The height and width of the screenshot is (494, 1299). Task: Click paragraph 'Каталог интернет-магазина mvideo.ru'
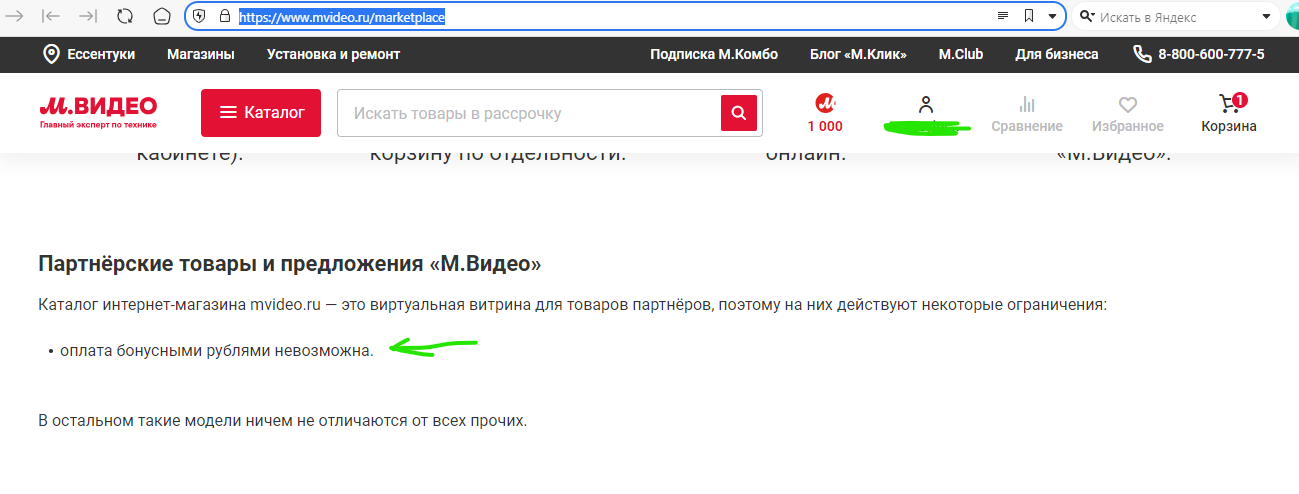pyautogui.click(x=573, y=305)
